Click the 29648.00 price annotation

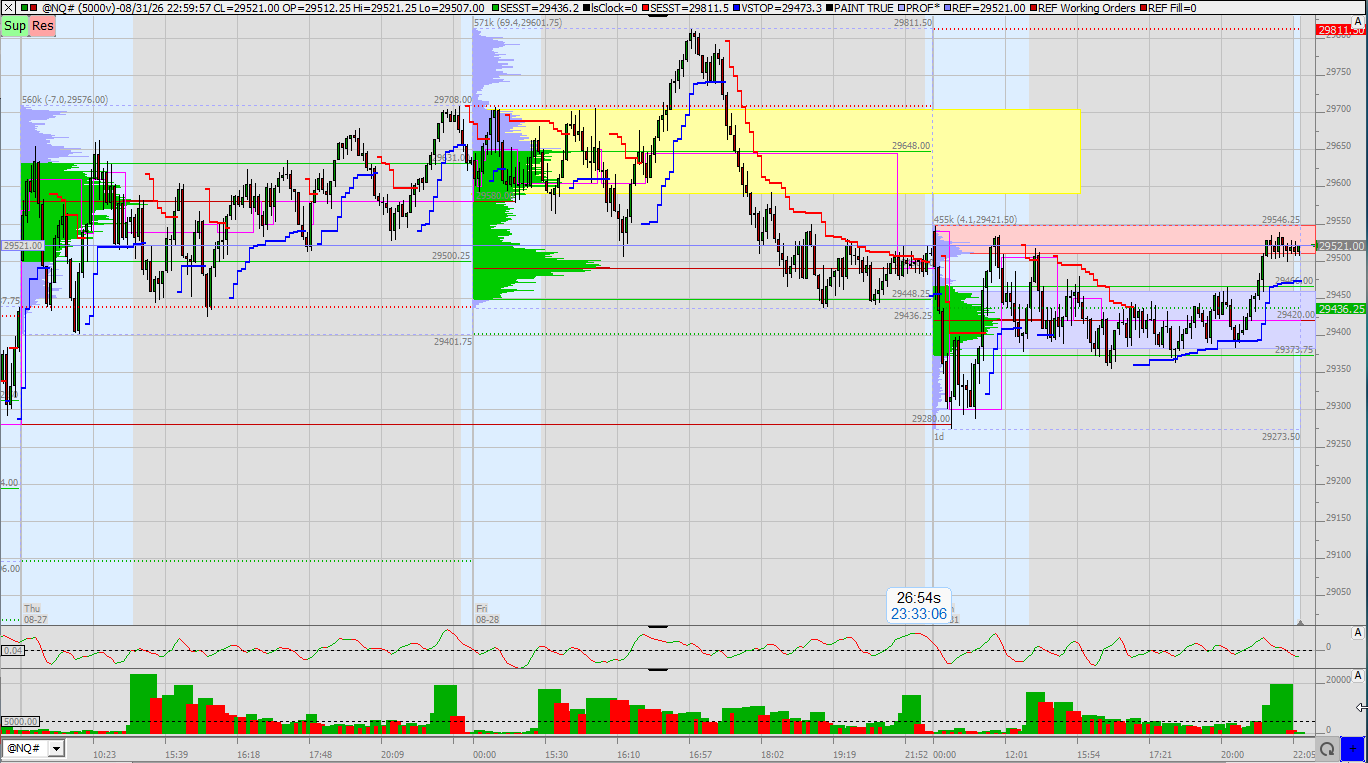[x=911, y=145]
